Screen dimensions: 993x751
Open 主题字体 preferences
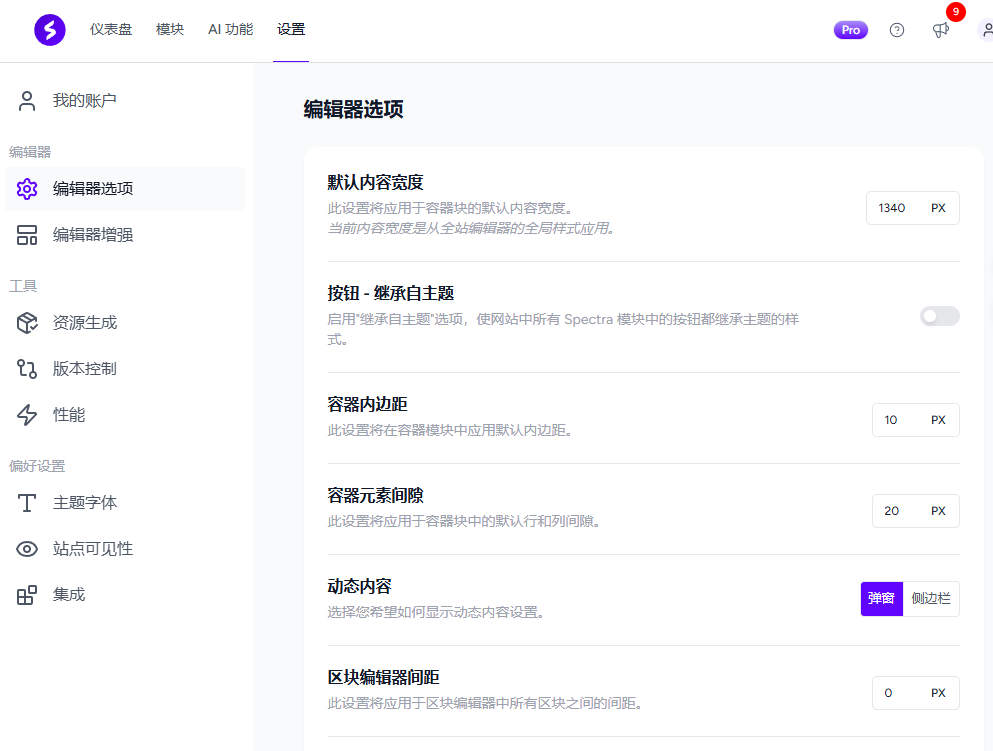[125, 503]
